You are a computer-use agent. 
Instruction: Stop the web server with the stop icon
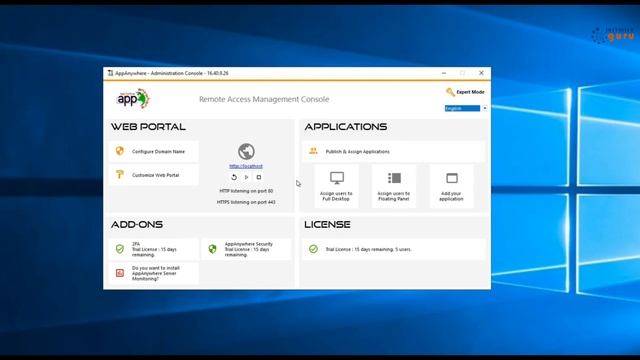pyautogui.click(x=259, y=177)
